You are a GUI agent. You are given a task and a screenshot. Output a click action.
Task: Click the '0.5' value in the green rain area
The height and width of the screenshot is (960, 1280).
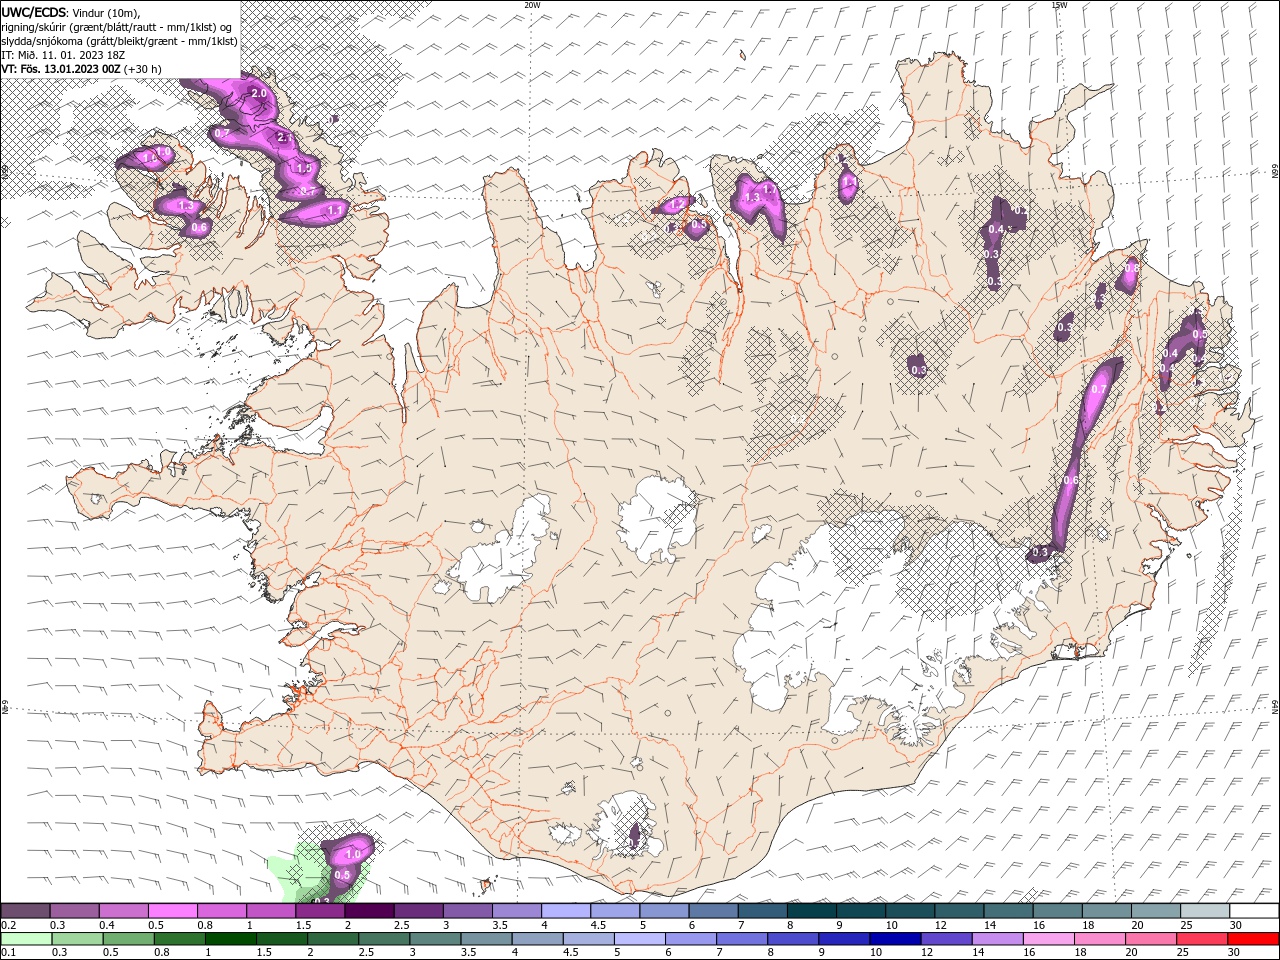pos(342,875)
